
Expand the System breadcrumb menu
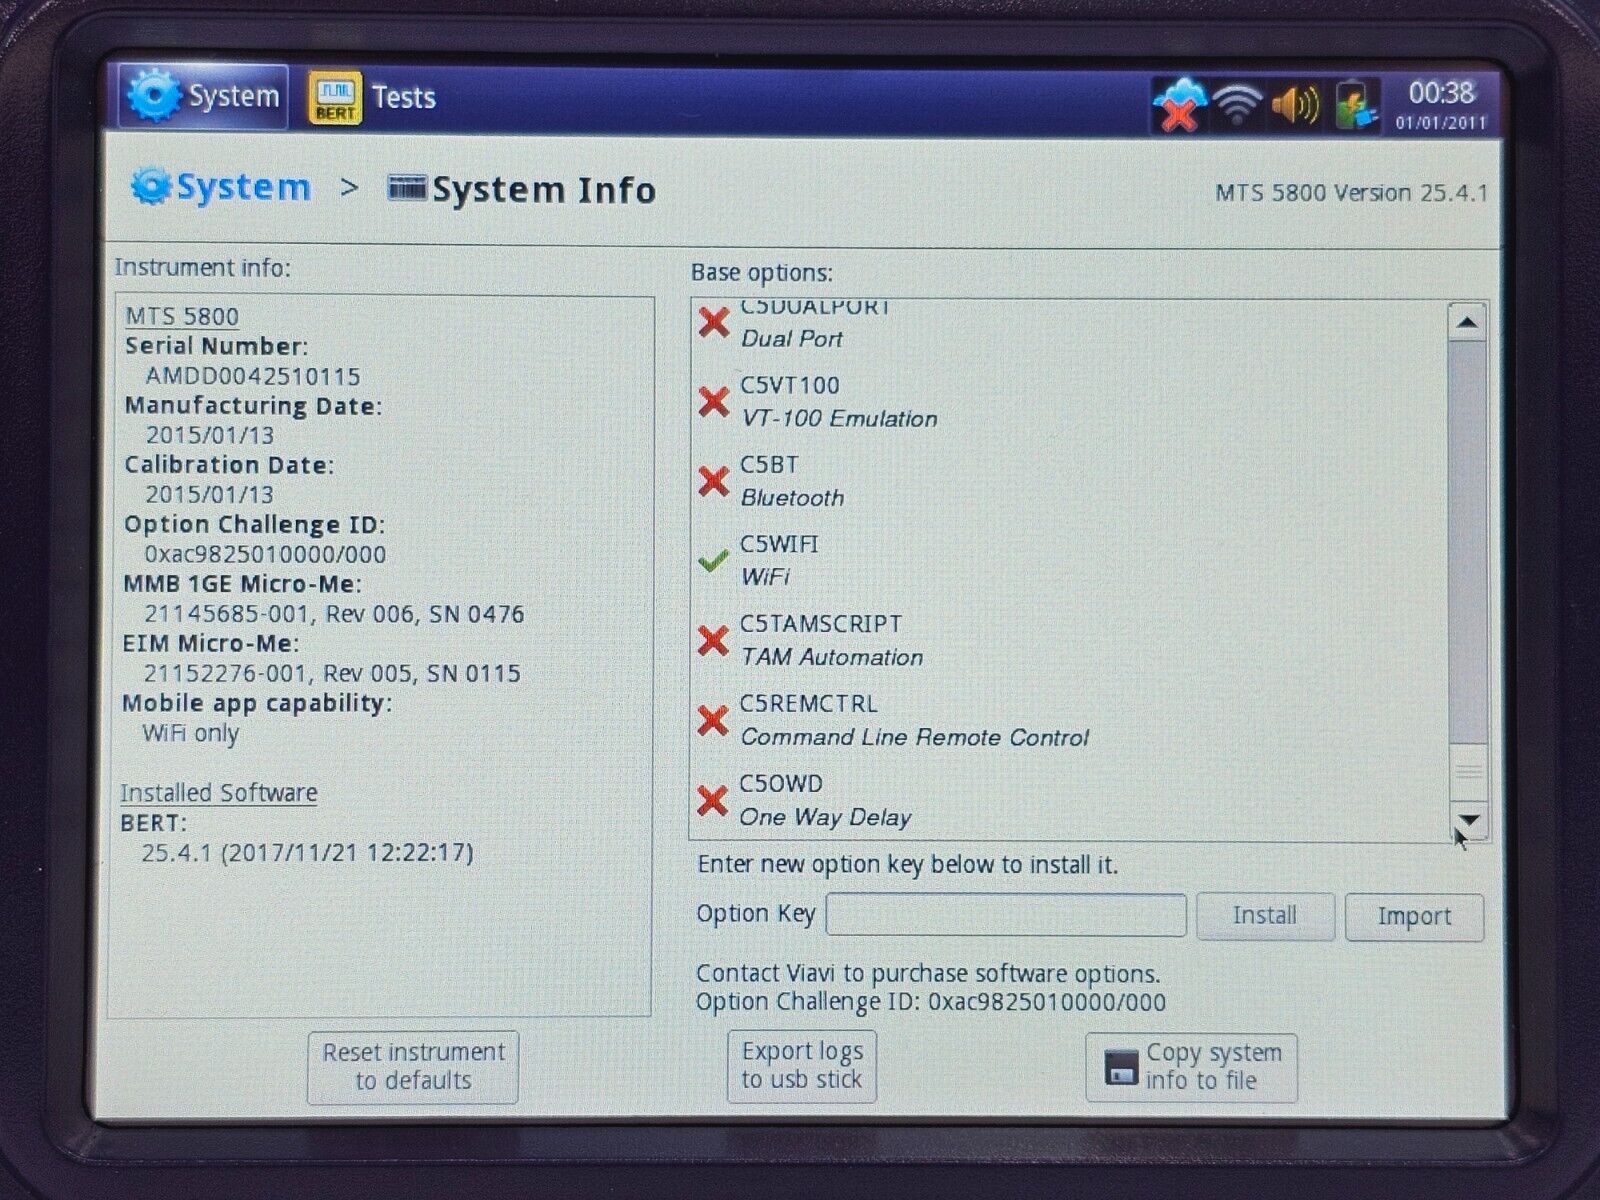click(228, 187)
